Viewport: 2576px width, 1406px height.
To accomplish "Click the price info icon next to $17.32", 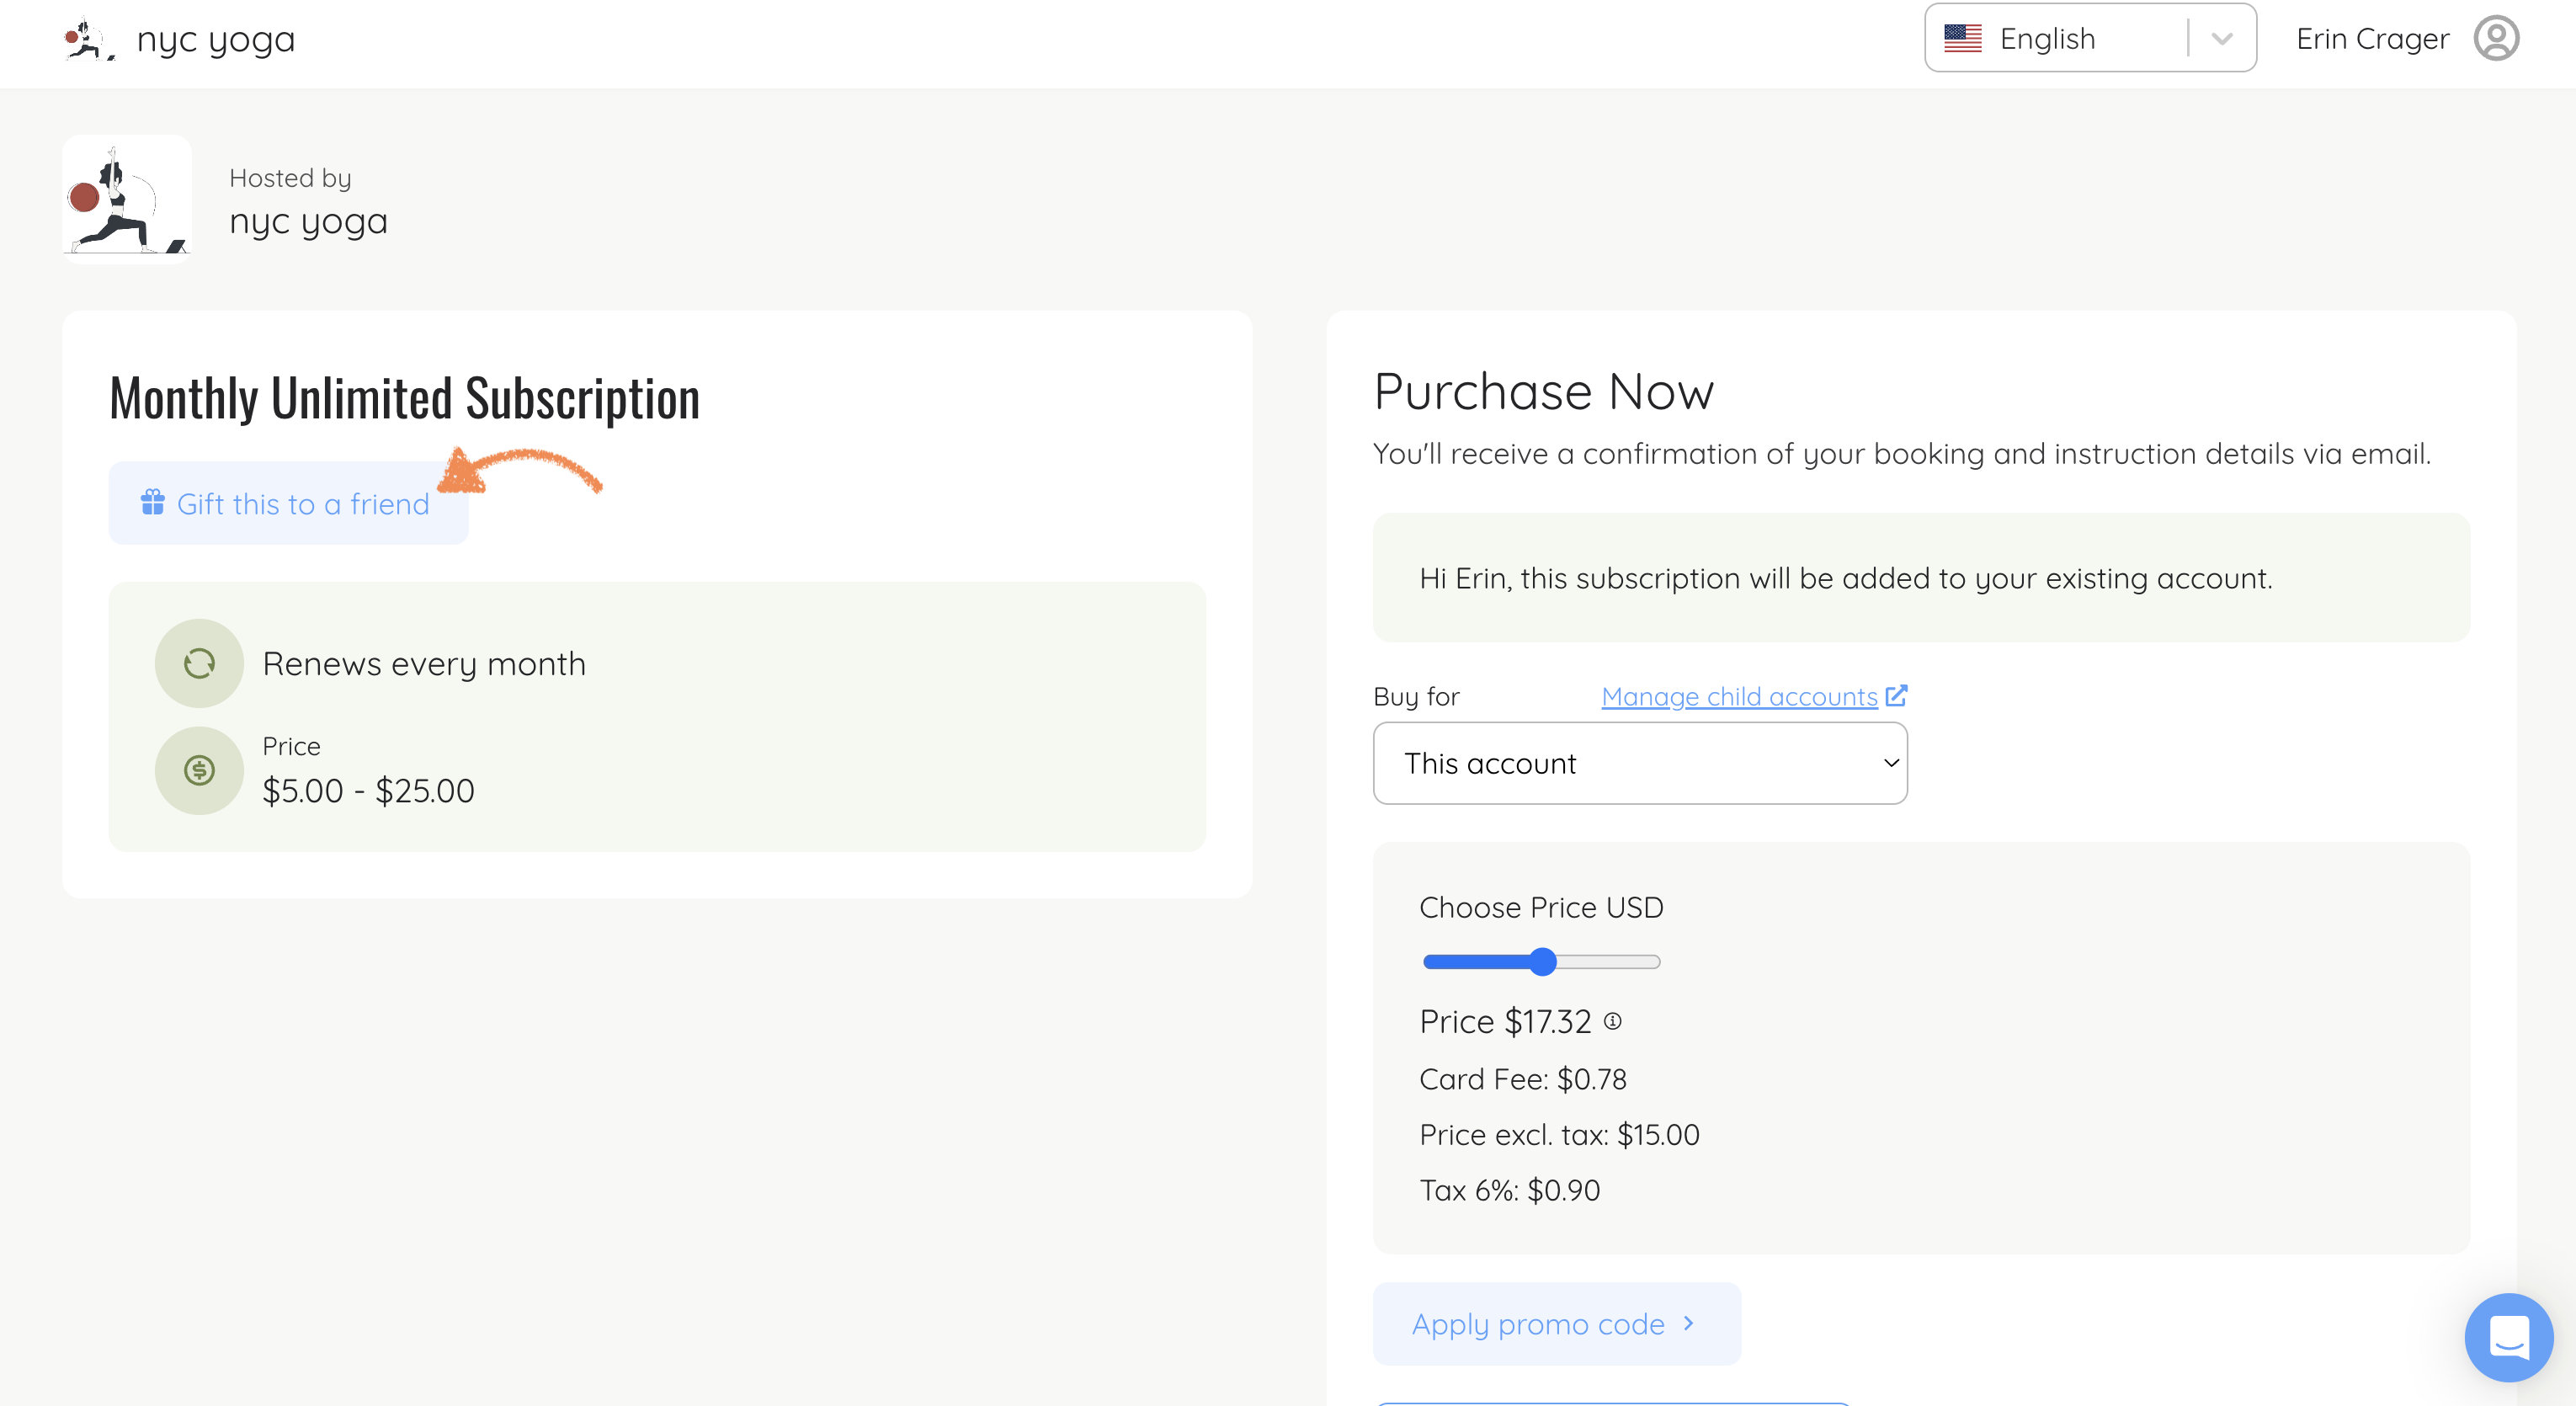I will pos(1612,1021).
